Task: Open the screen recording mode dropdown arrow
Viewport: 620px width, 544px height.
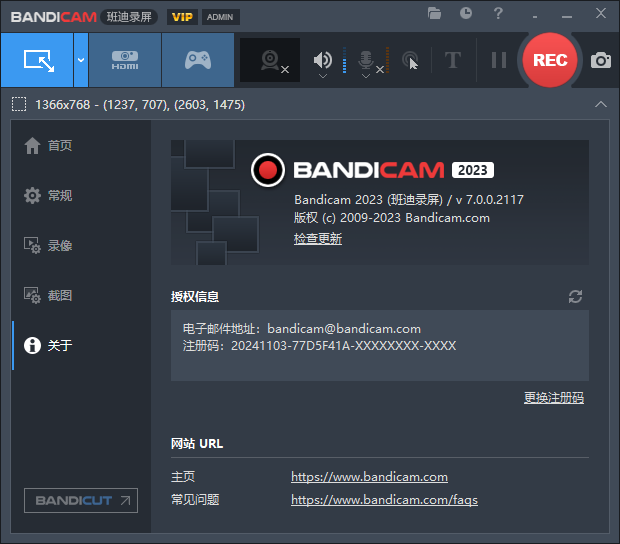Action: (x=81, y=60)
